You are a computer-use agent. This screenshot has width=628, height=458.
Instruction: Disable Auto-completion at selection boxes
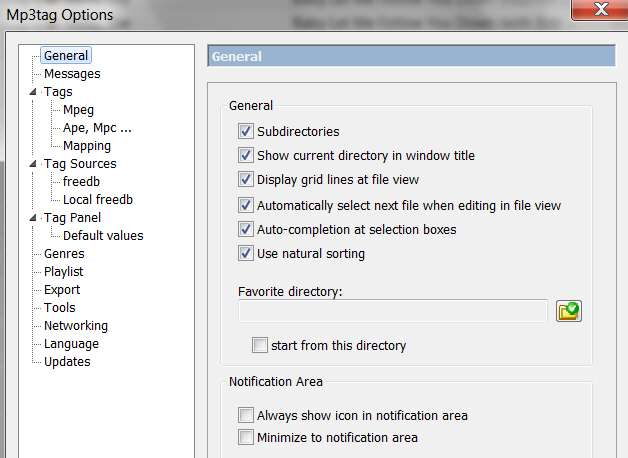tap(246, 229)
